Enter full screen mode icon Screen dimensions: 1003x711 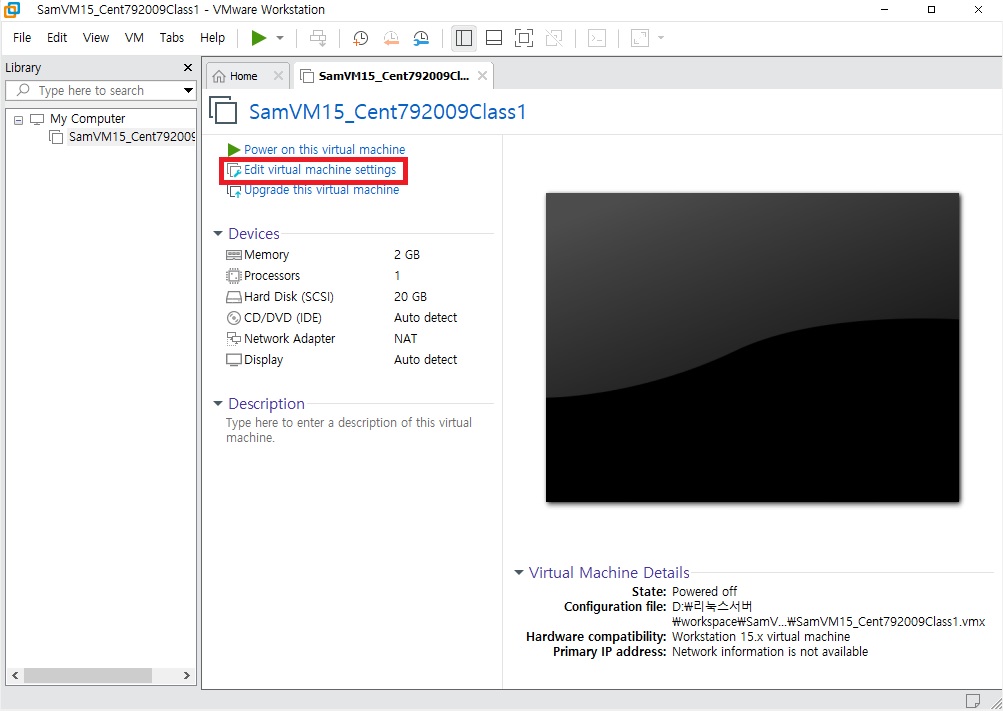pyautogui.click(x=524, y=38)
